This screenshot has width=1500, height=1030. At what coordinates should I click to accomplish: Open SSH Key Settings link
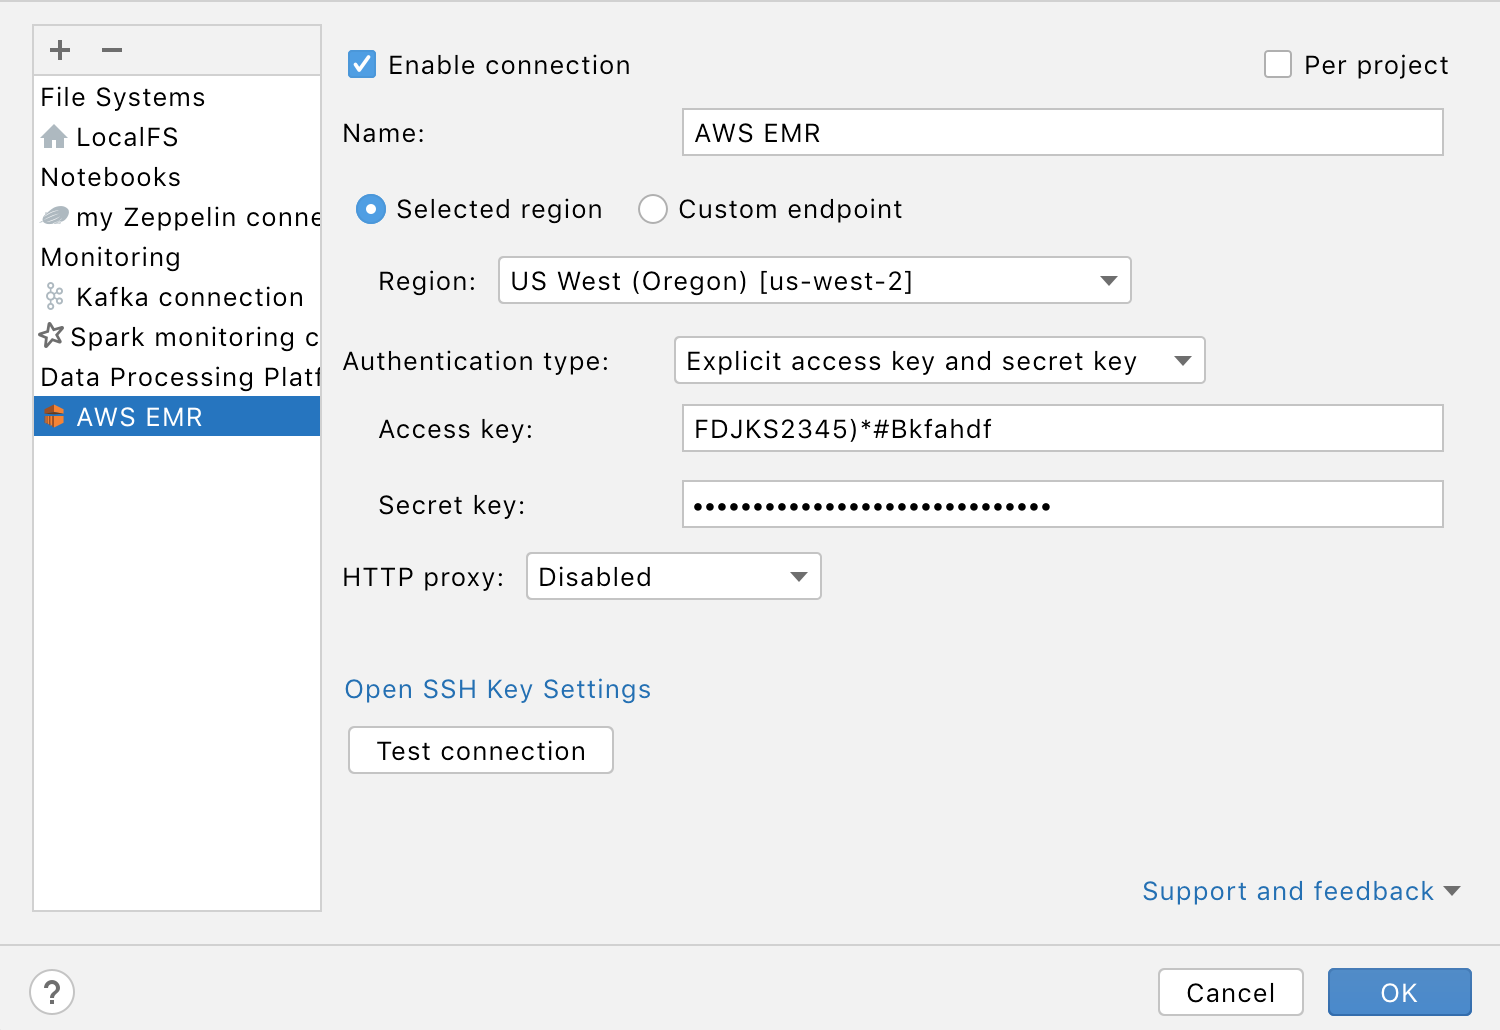tap(498, 689)
